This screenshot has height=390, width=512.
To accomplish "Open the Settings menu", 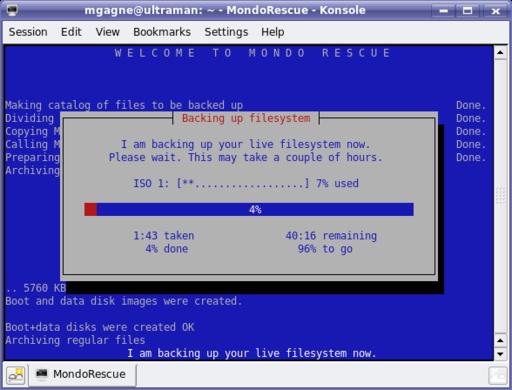I will [x=226, y=32].
